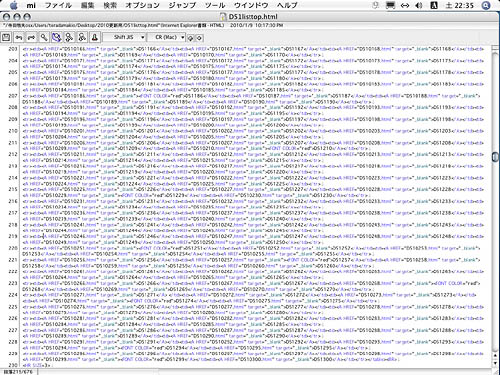Image resolution: width=500 pixels, height=375 pixels.
Task: Click line number 203
Action: (x=13, y=49)
